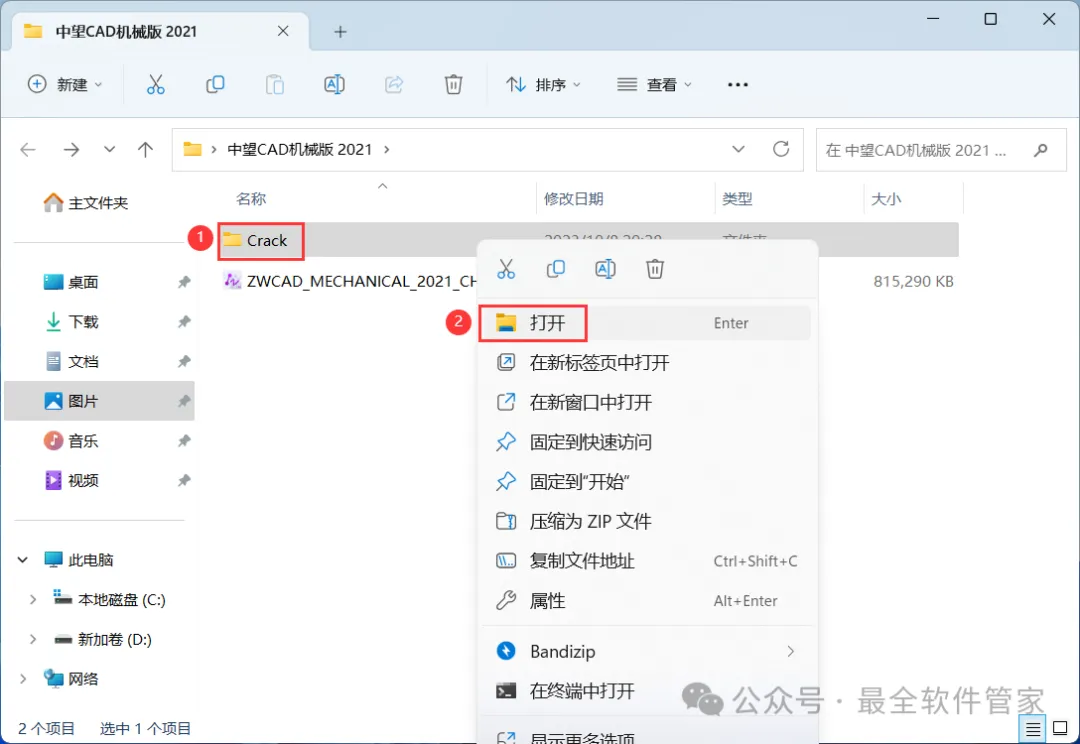Click the Delete icon in the context menu

655,269
